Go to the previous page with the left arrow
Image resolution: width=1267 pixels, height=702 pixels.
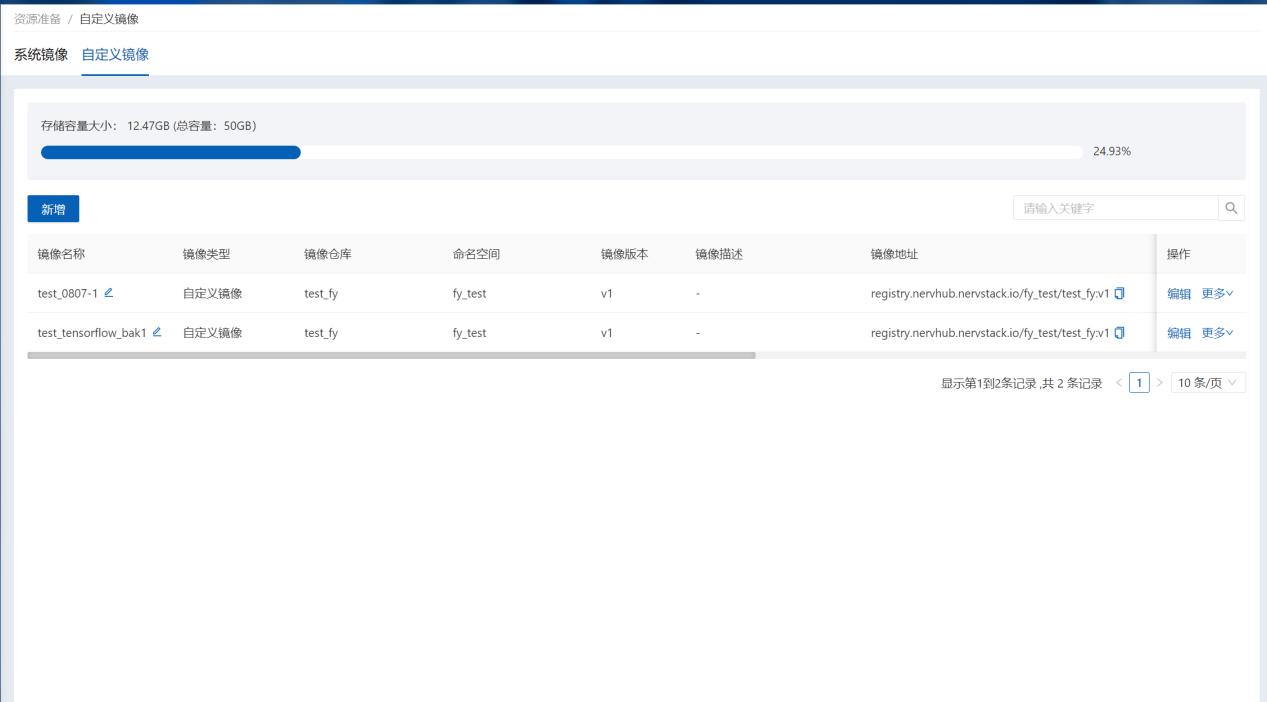tap(1119, 384)
